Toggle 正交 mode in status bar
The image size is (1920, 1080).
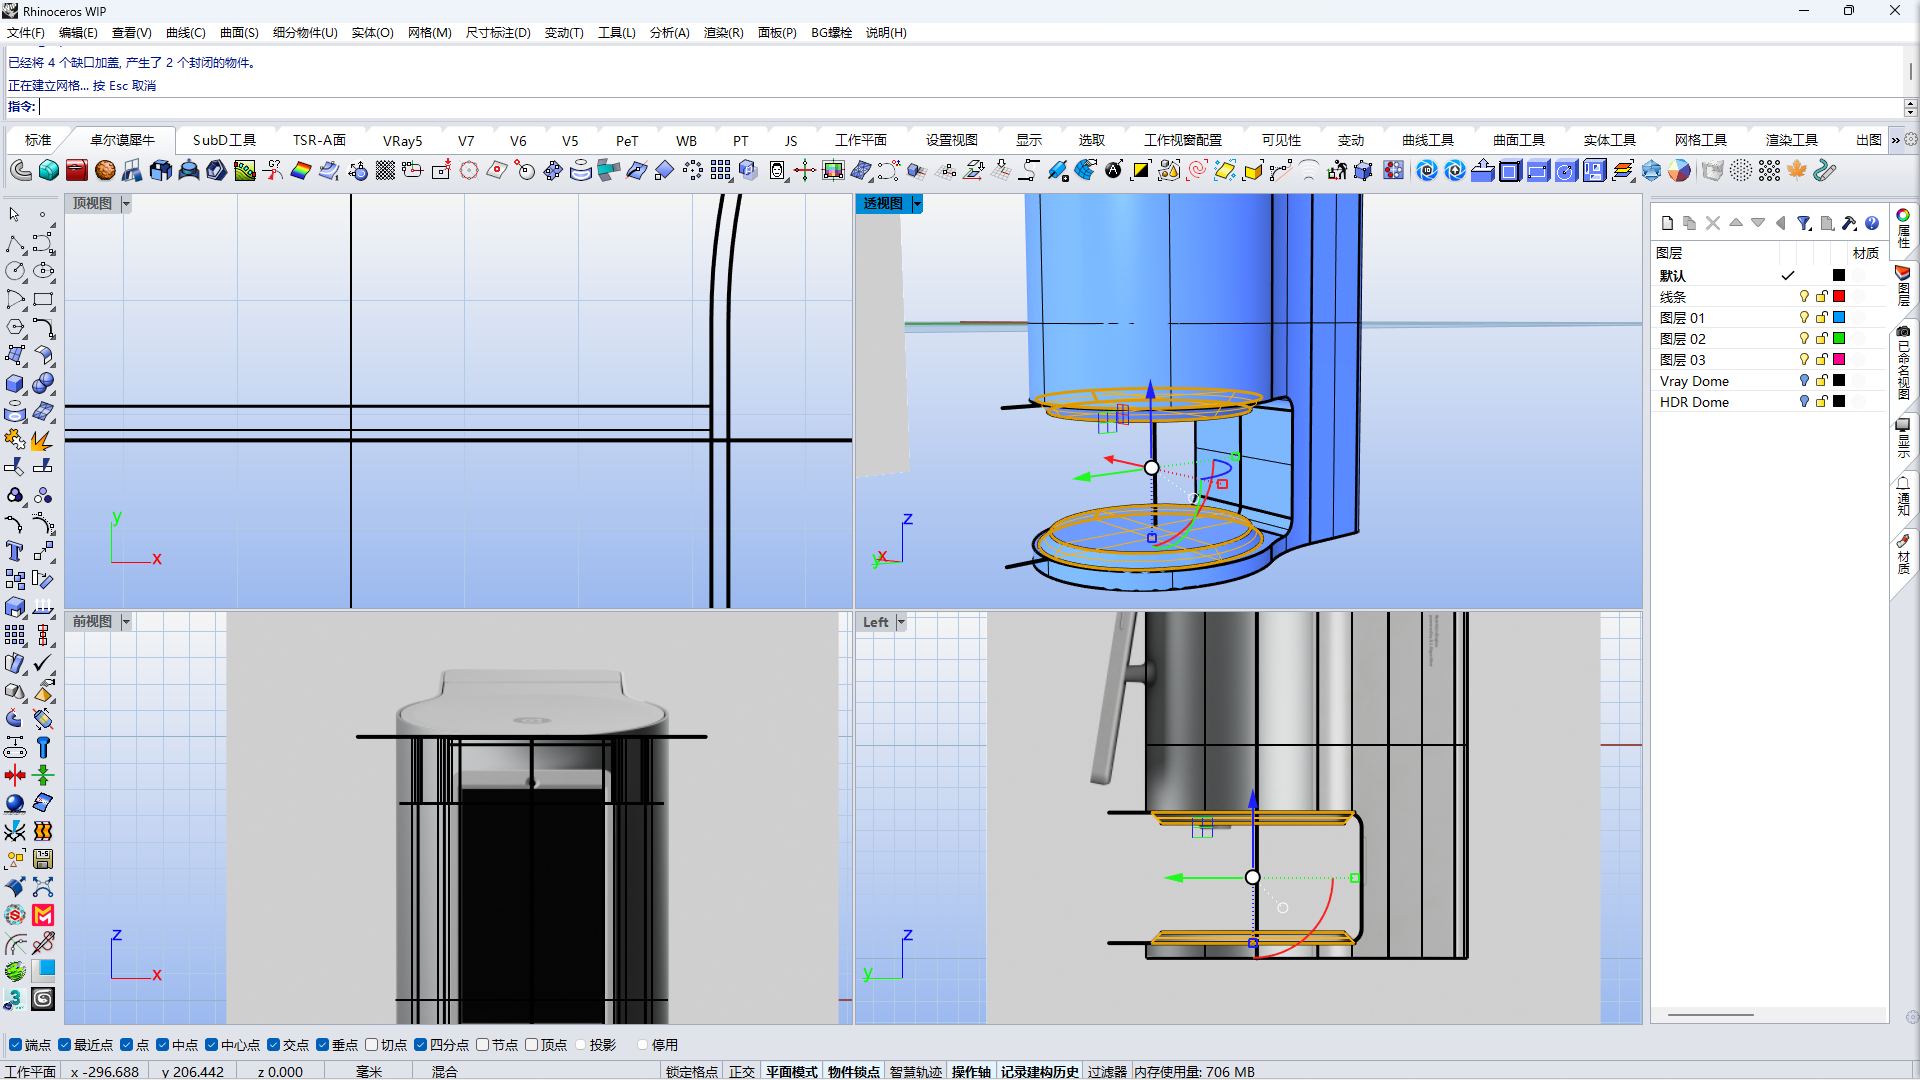tap(741, 1071)
